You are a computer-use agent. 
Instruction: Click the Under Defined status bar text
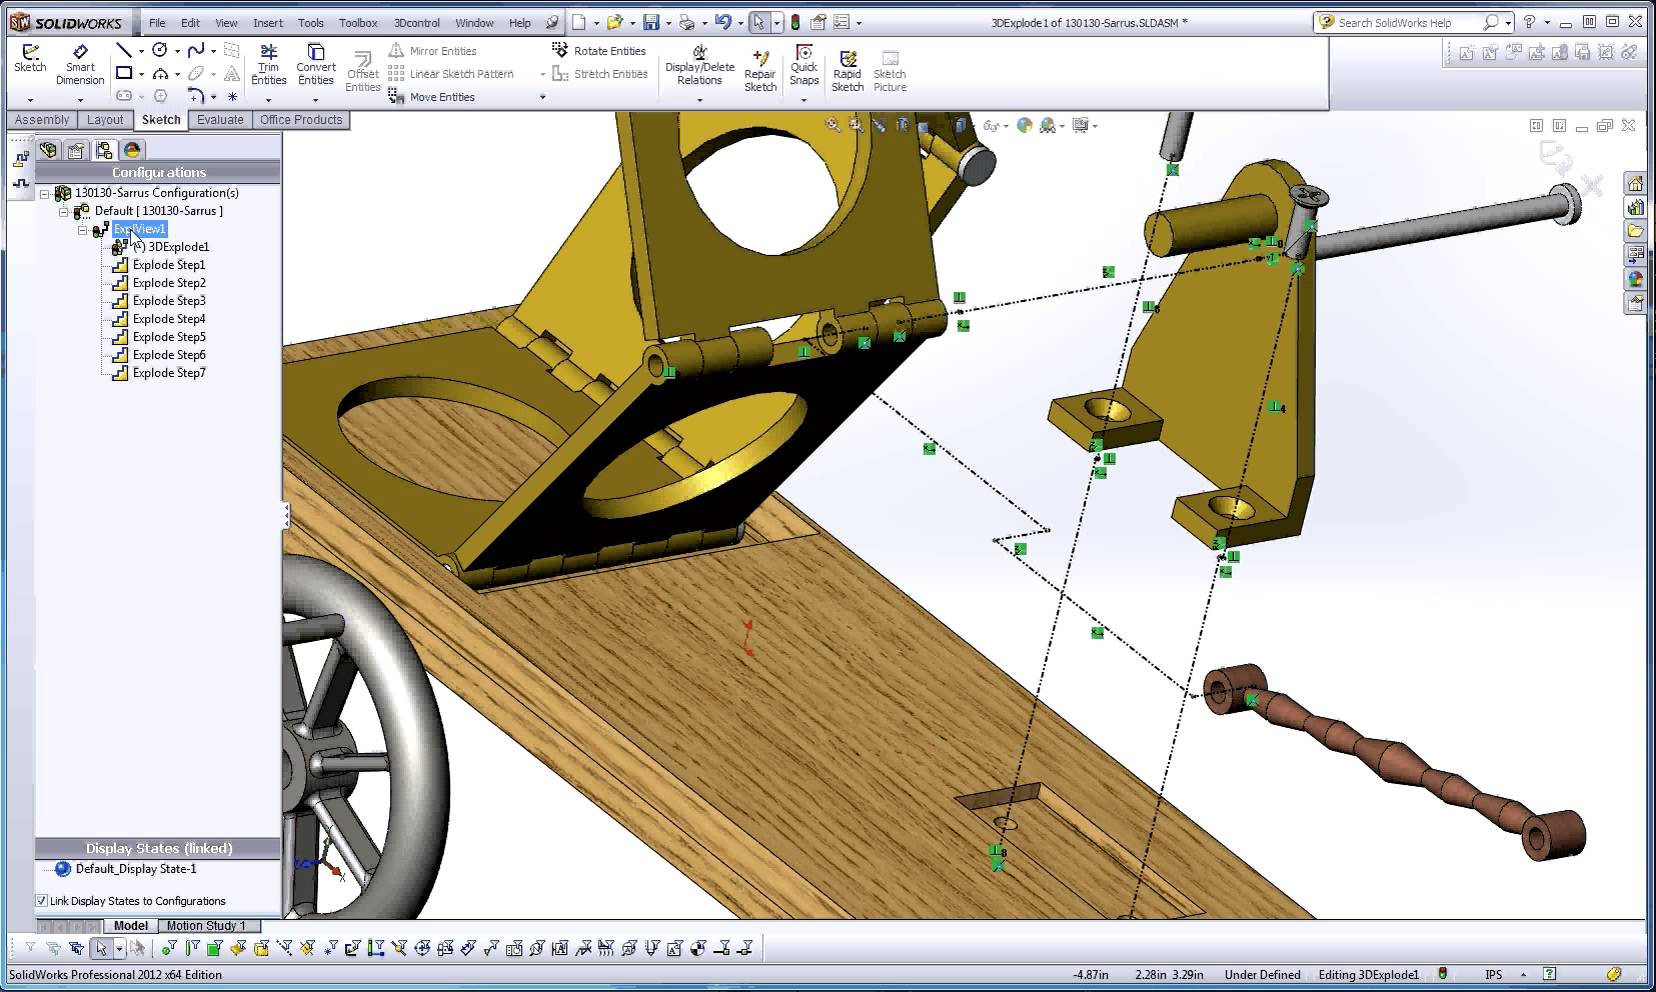[1263, 974]
